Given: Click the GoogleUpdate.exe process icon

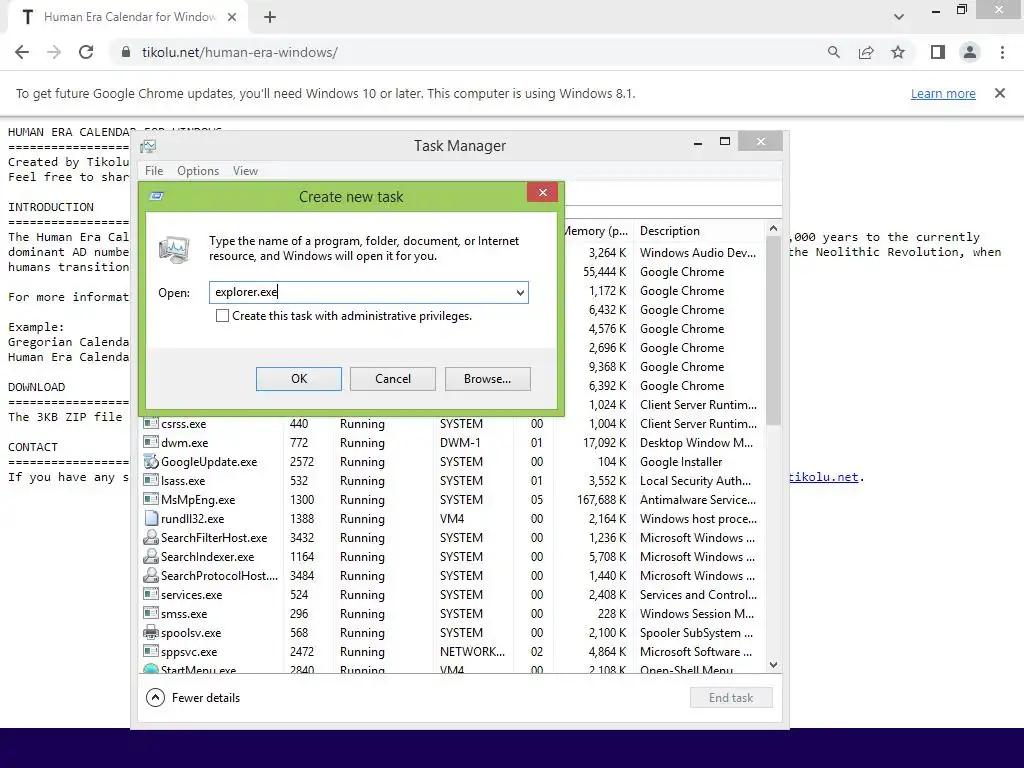Looking at the screenshot, I should pos(151,462).
